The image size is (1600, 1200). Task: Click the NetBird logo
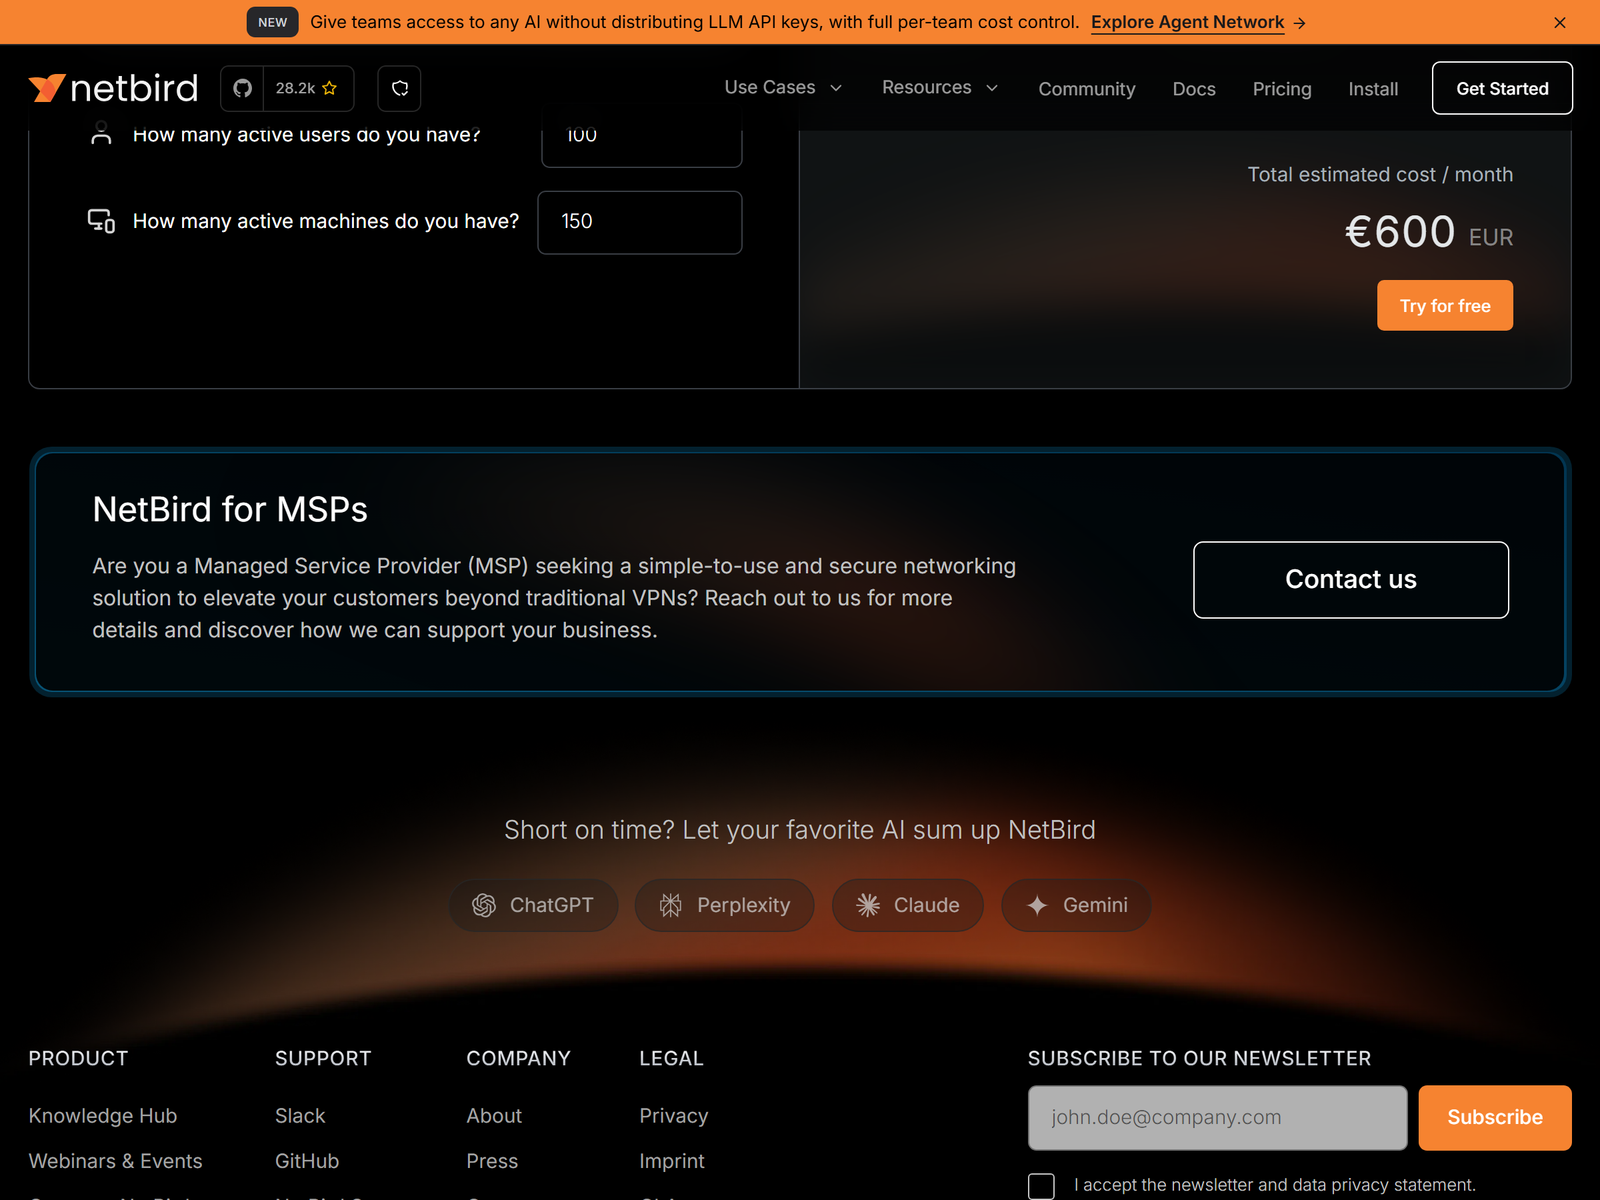point(113,88)
